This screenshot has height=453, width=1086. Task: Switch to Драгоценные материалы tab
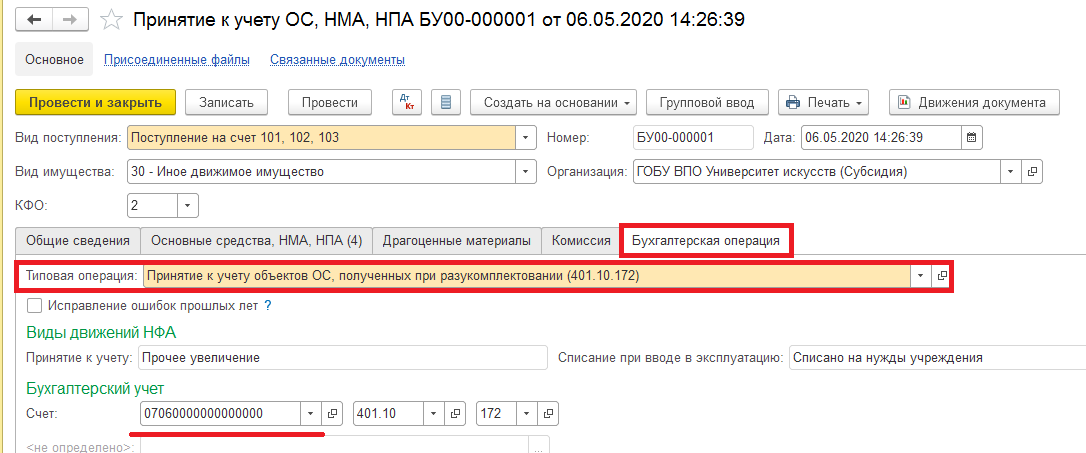pos(457,241)
